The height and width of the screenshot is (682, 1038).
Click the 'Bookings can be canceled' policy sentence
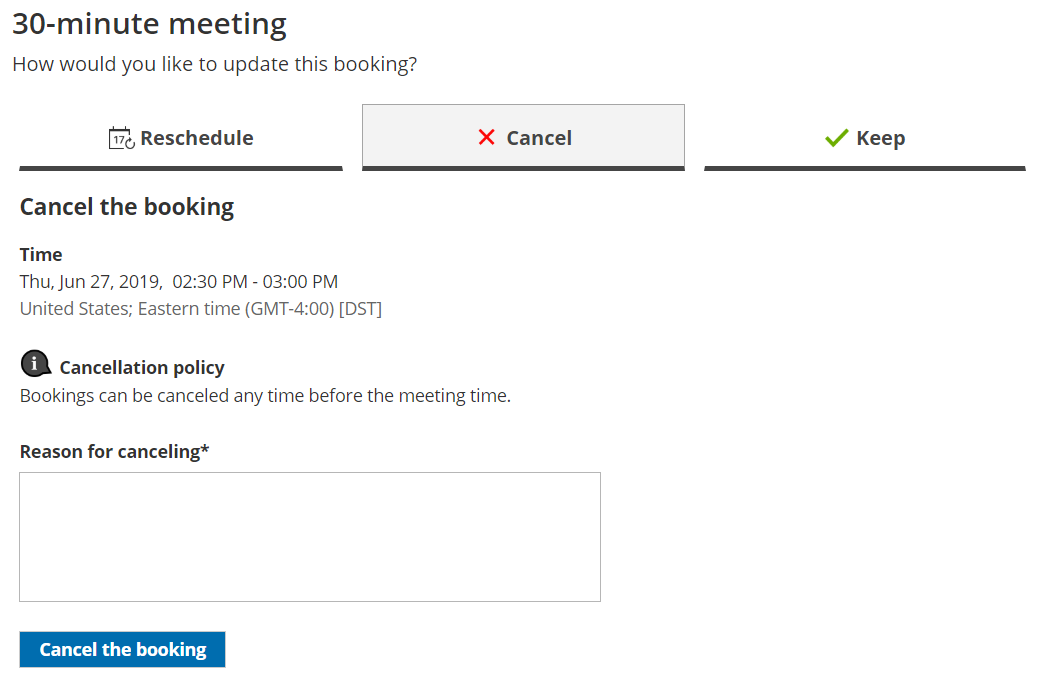click(265, 396)
